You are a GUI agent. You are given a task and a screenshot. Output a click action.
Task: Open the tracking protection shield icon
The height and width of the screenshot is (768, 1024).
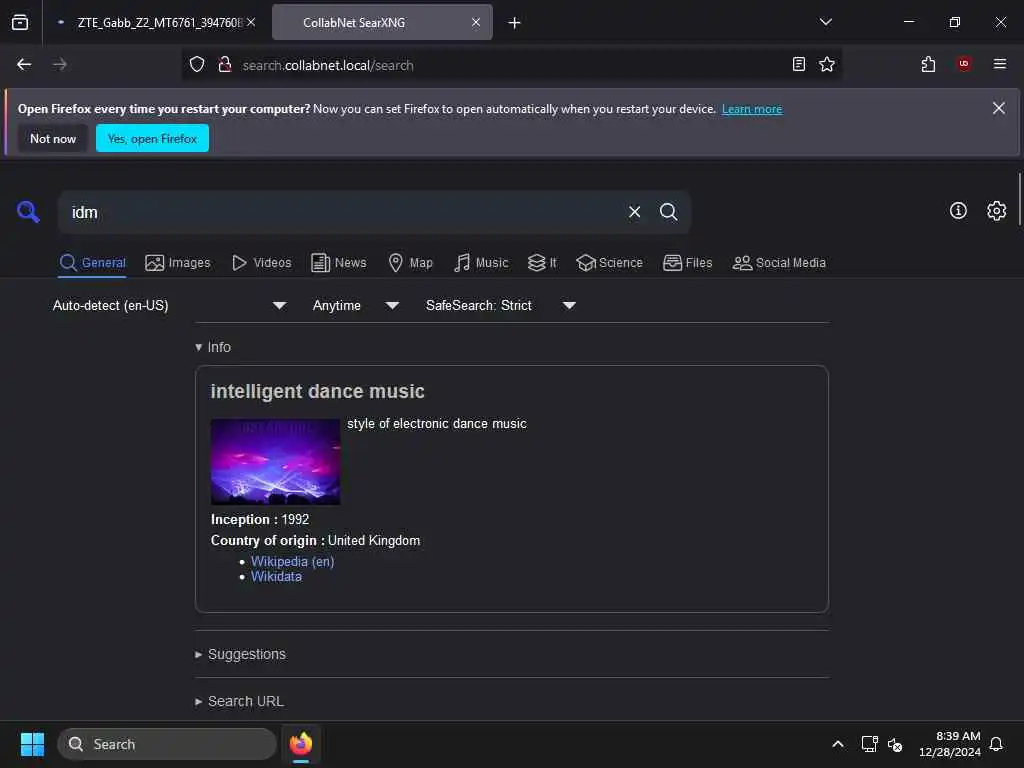tap(197, 65)
